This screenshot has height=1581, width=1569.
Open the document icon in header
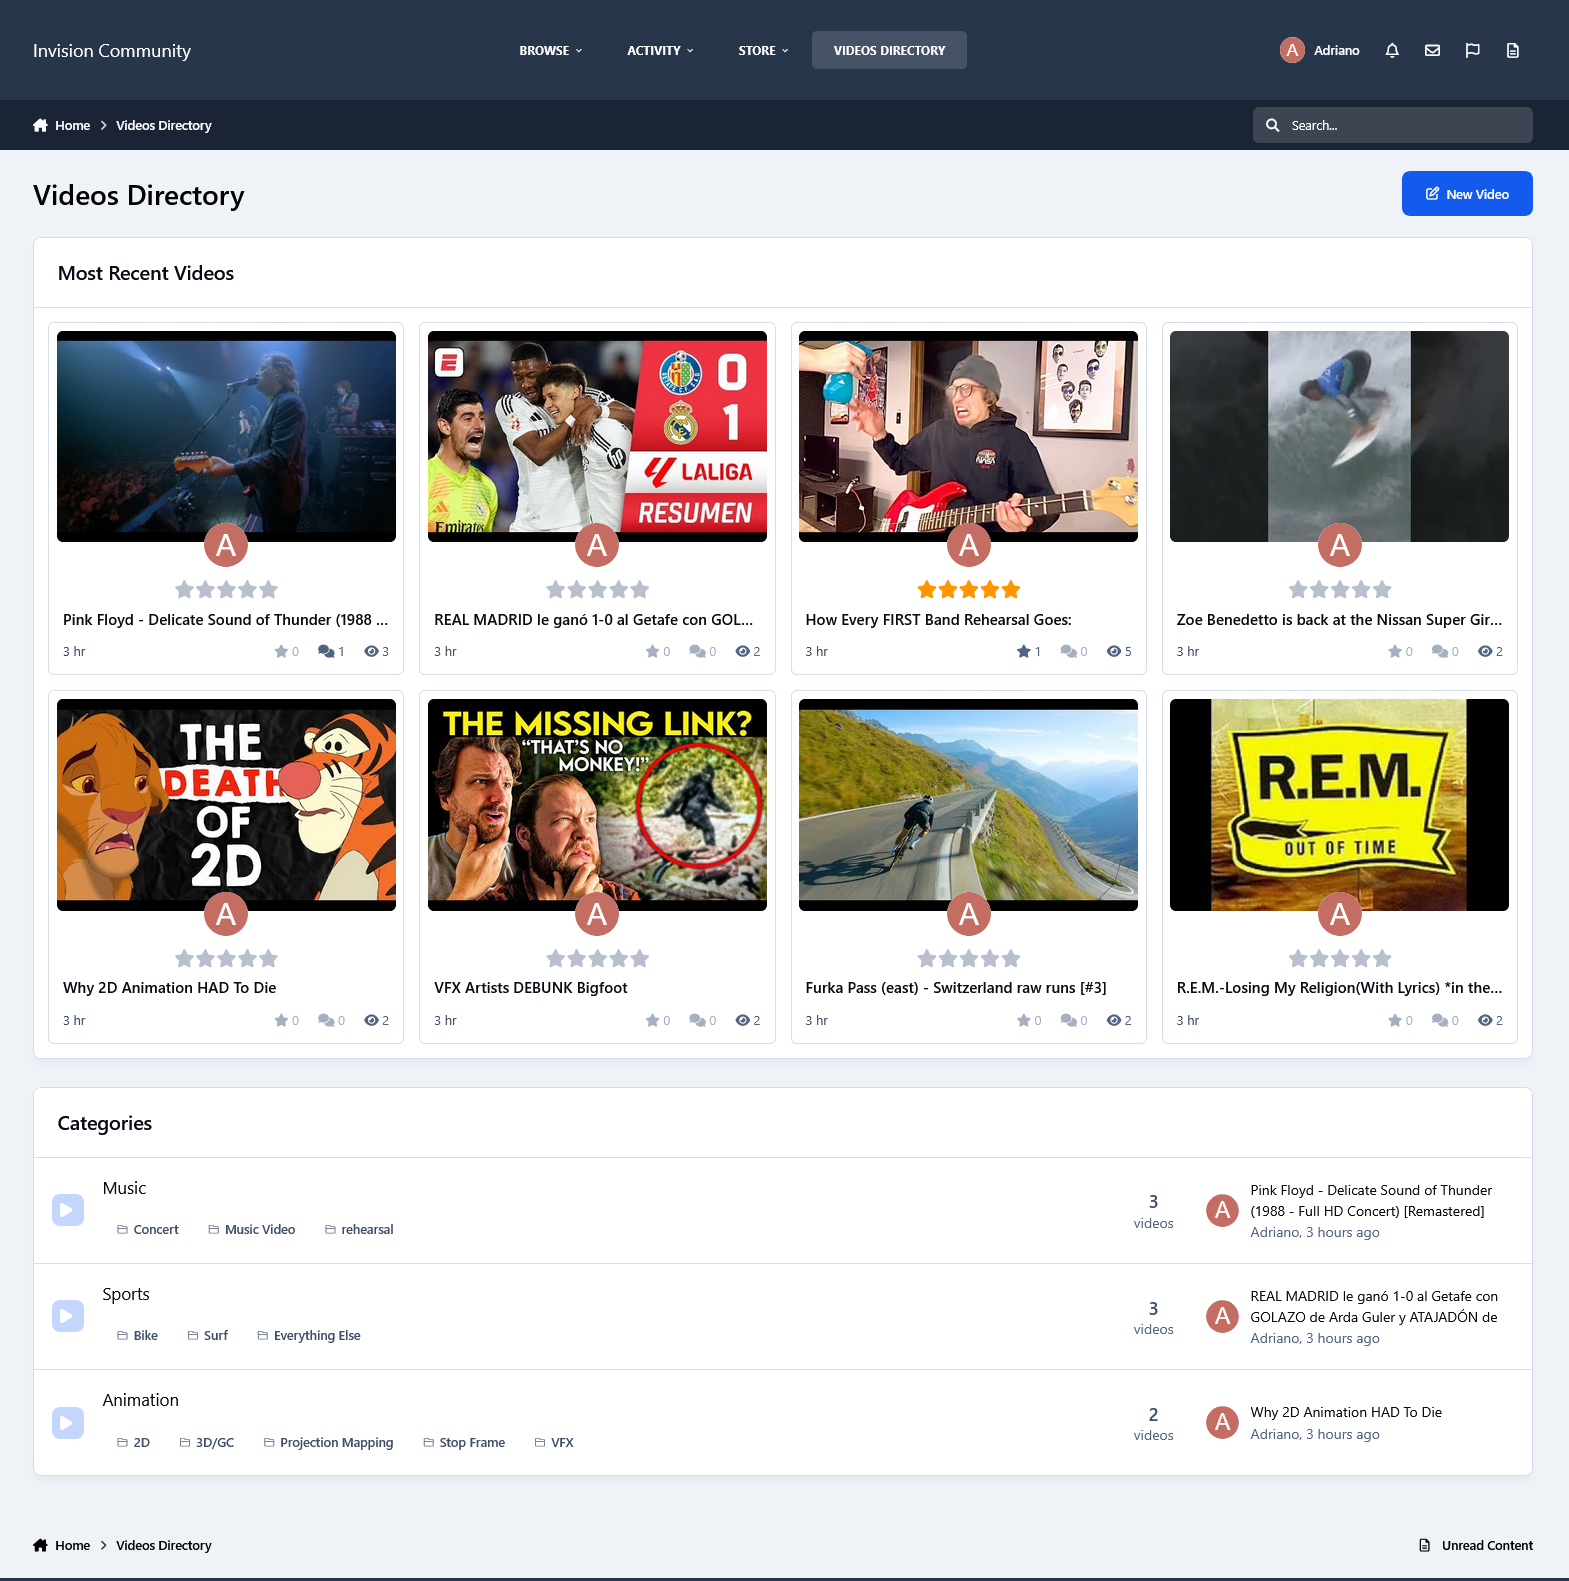coord(1512,50)
